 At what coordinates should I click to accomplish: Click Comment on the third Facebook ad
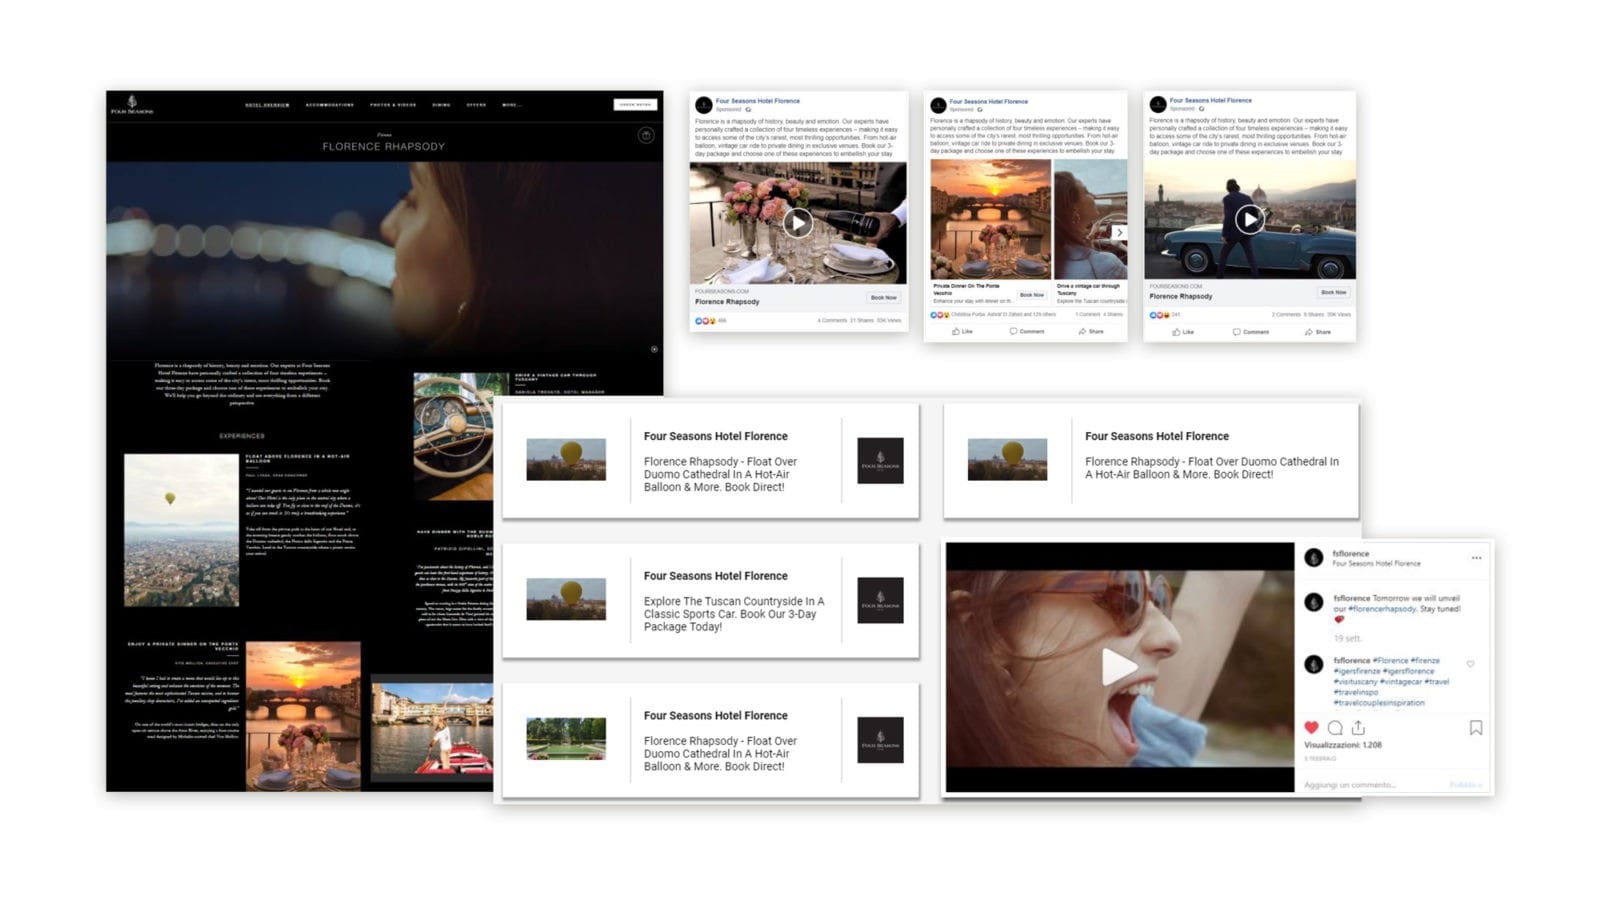tap(1251, 332)
